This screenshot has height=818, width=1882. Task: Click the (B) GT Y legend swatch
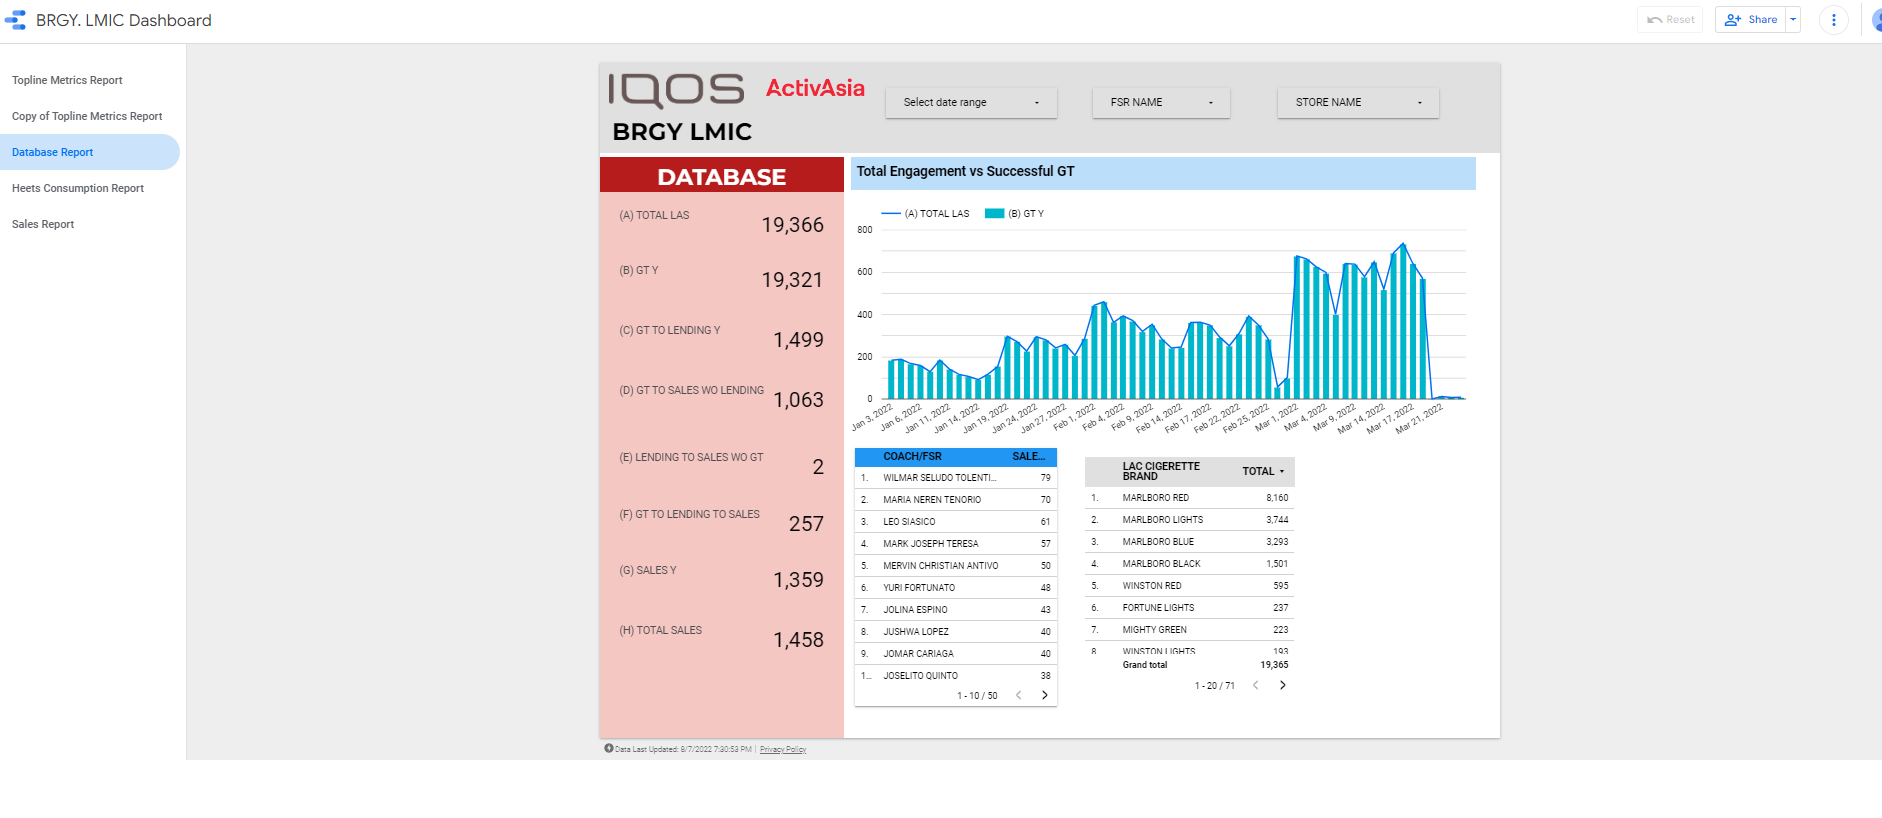click(x=994, y=214)
